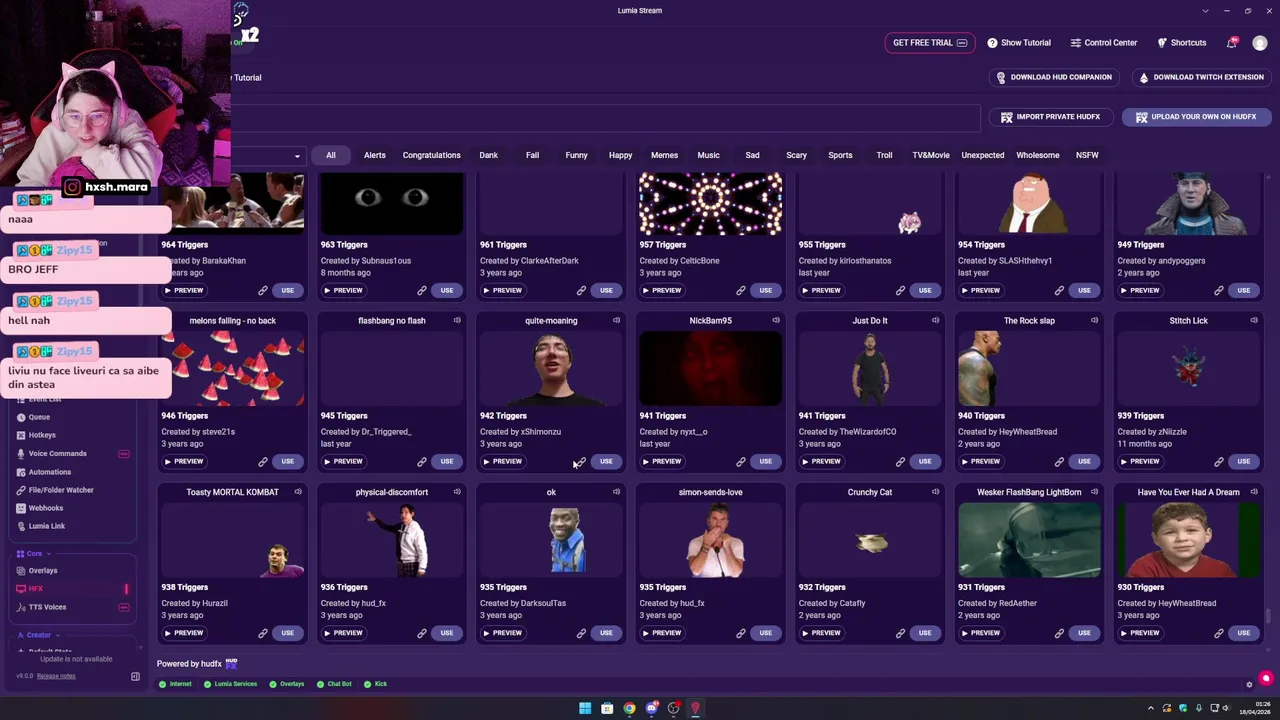
Task: Use the flashbang no flash effect
Action: click(447, 462)
